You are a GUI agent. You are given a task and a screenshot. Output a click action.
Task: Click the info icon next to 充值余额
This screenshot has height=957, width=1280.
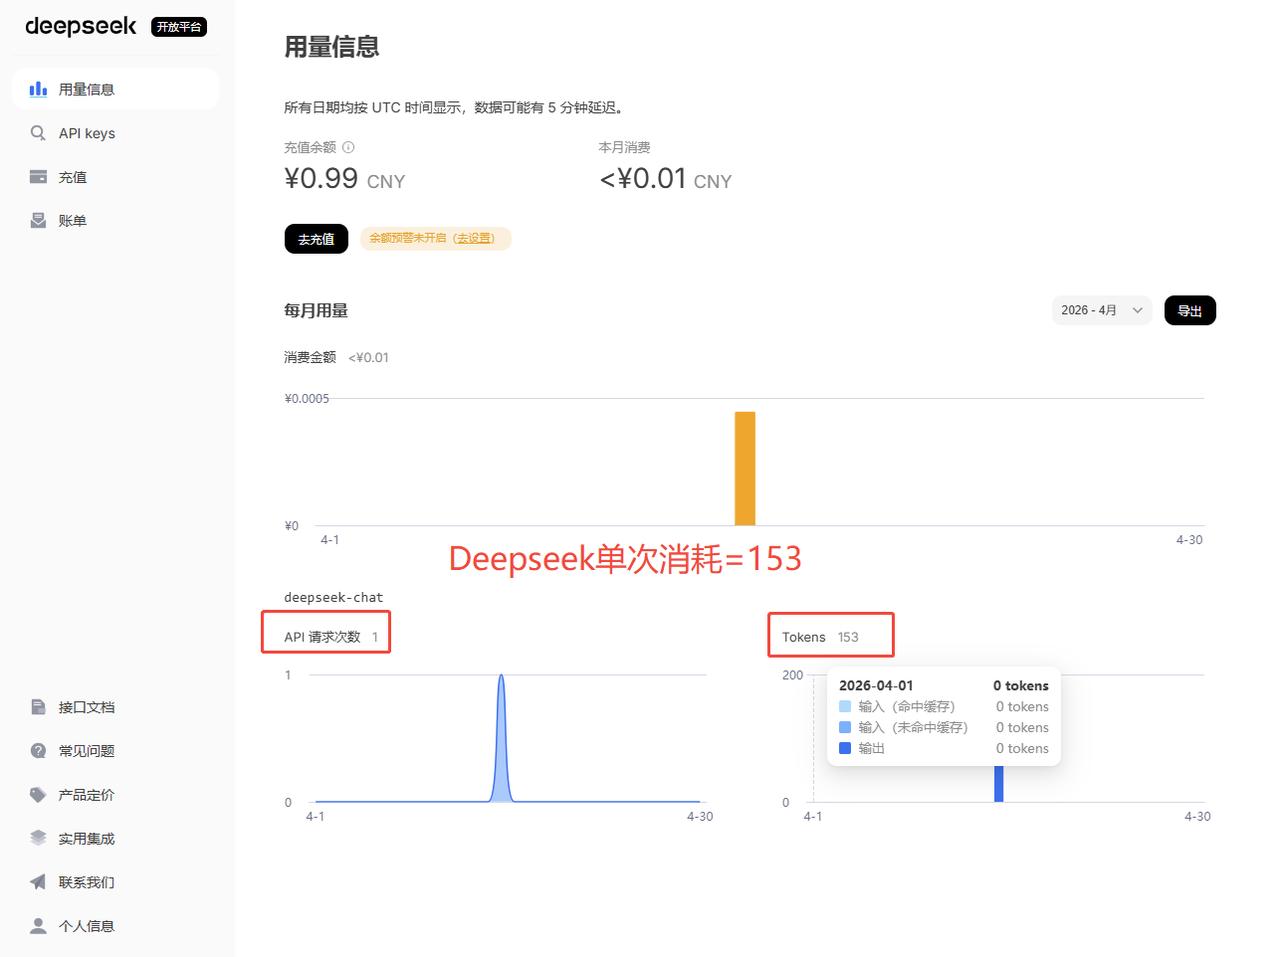347,146
